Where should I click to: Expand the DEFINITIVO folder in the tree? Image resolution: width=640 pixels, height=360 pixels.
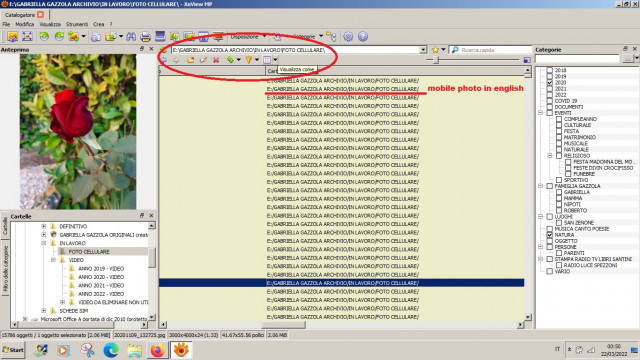coord(44,226)
